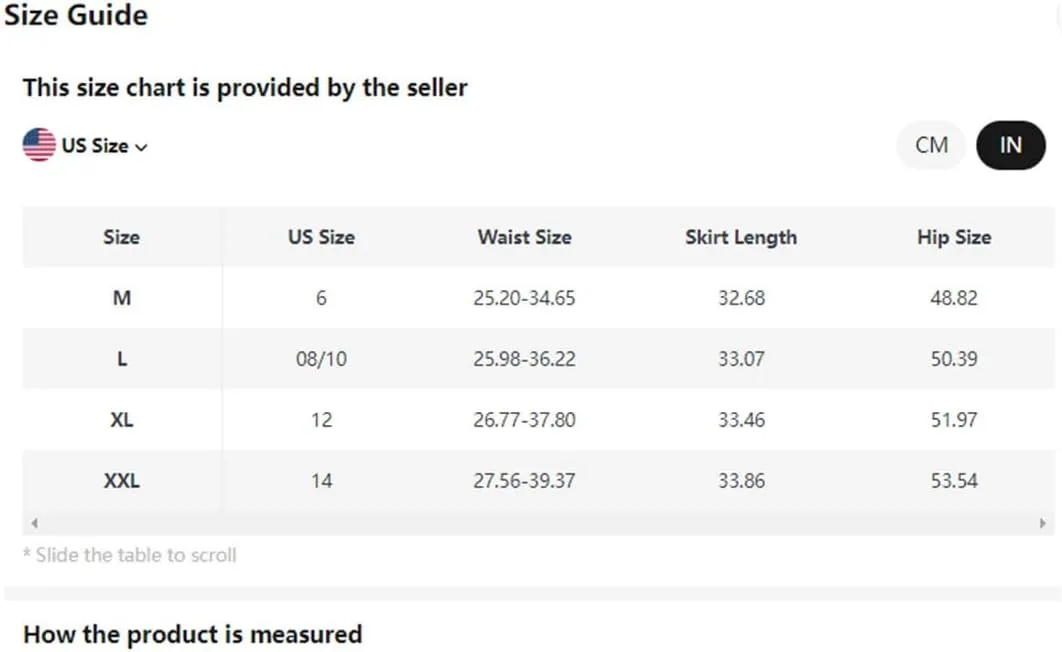Select the XXL size row label

(122, 481)
